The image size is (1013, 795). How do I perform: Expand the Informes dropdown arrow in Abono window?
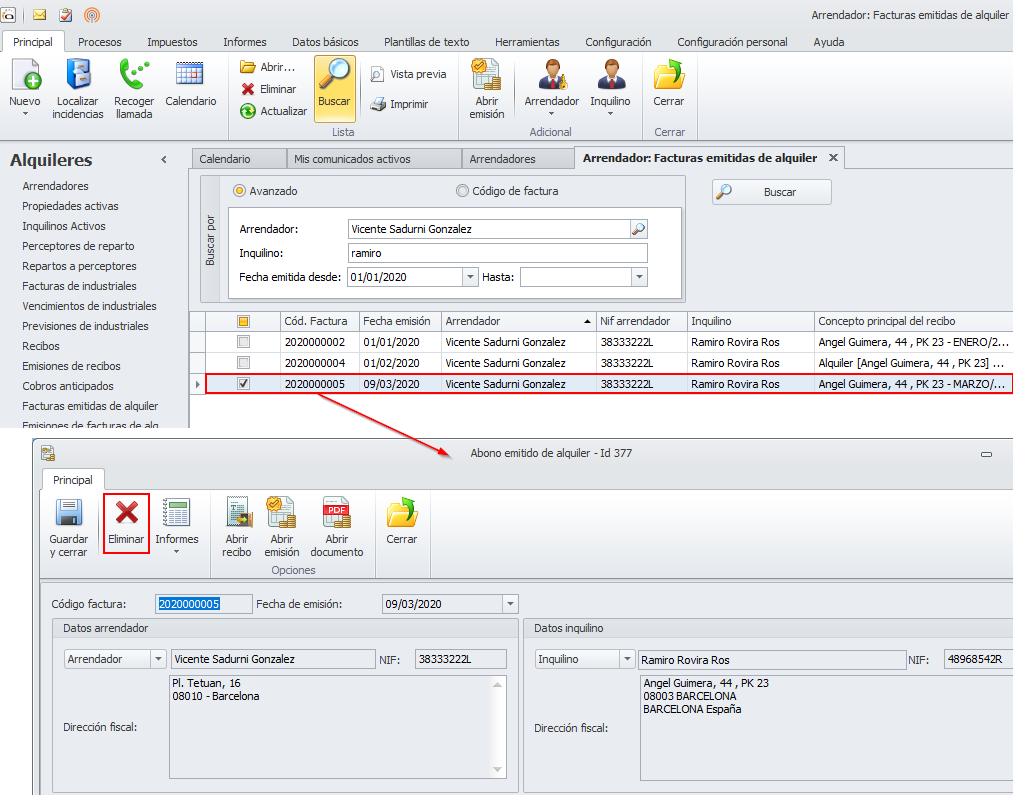tap(176, 552)
